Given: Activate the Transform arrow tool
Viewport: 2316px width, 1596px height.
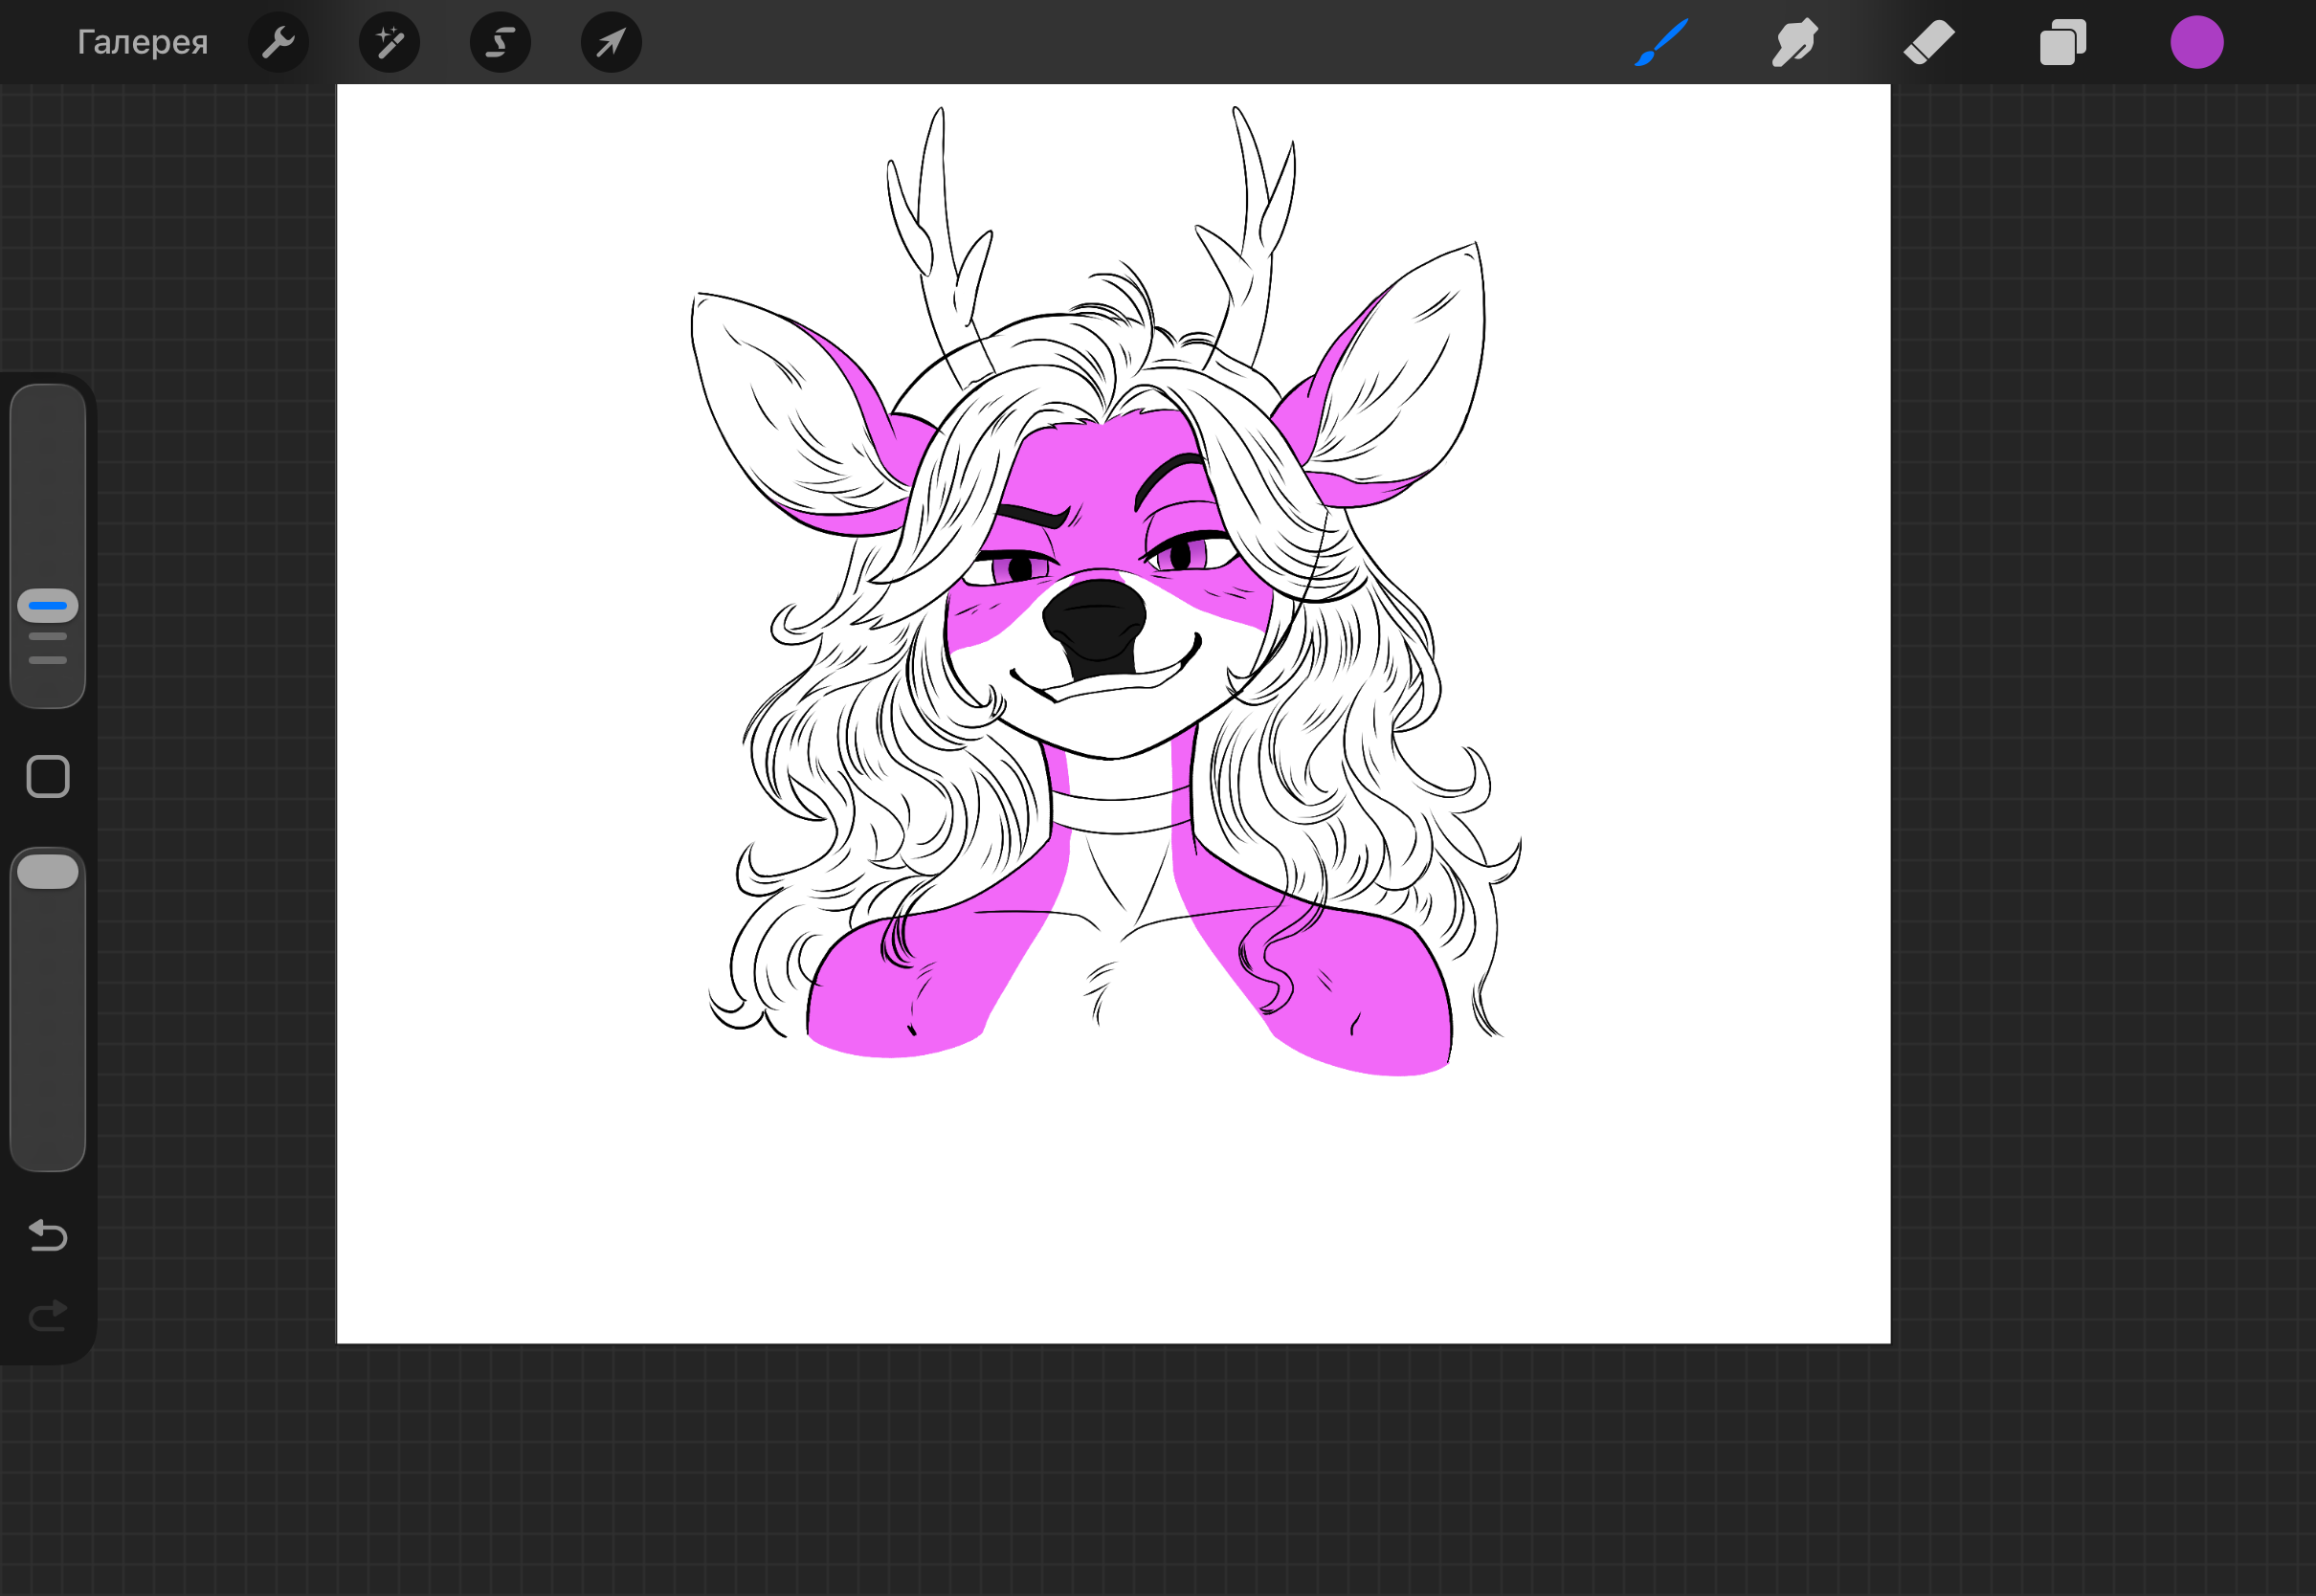Looking at the screenshot, I should point(611,42).
